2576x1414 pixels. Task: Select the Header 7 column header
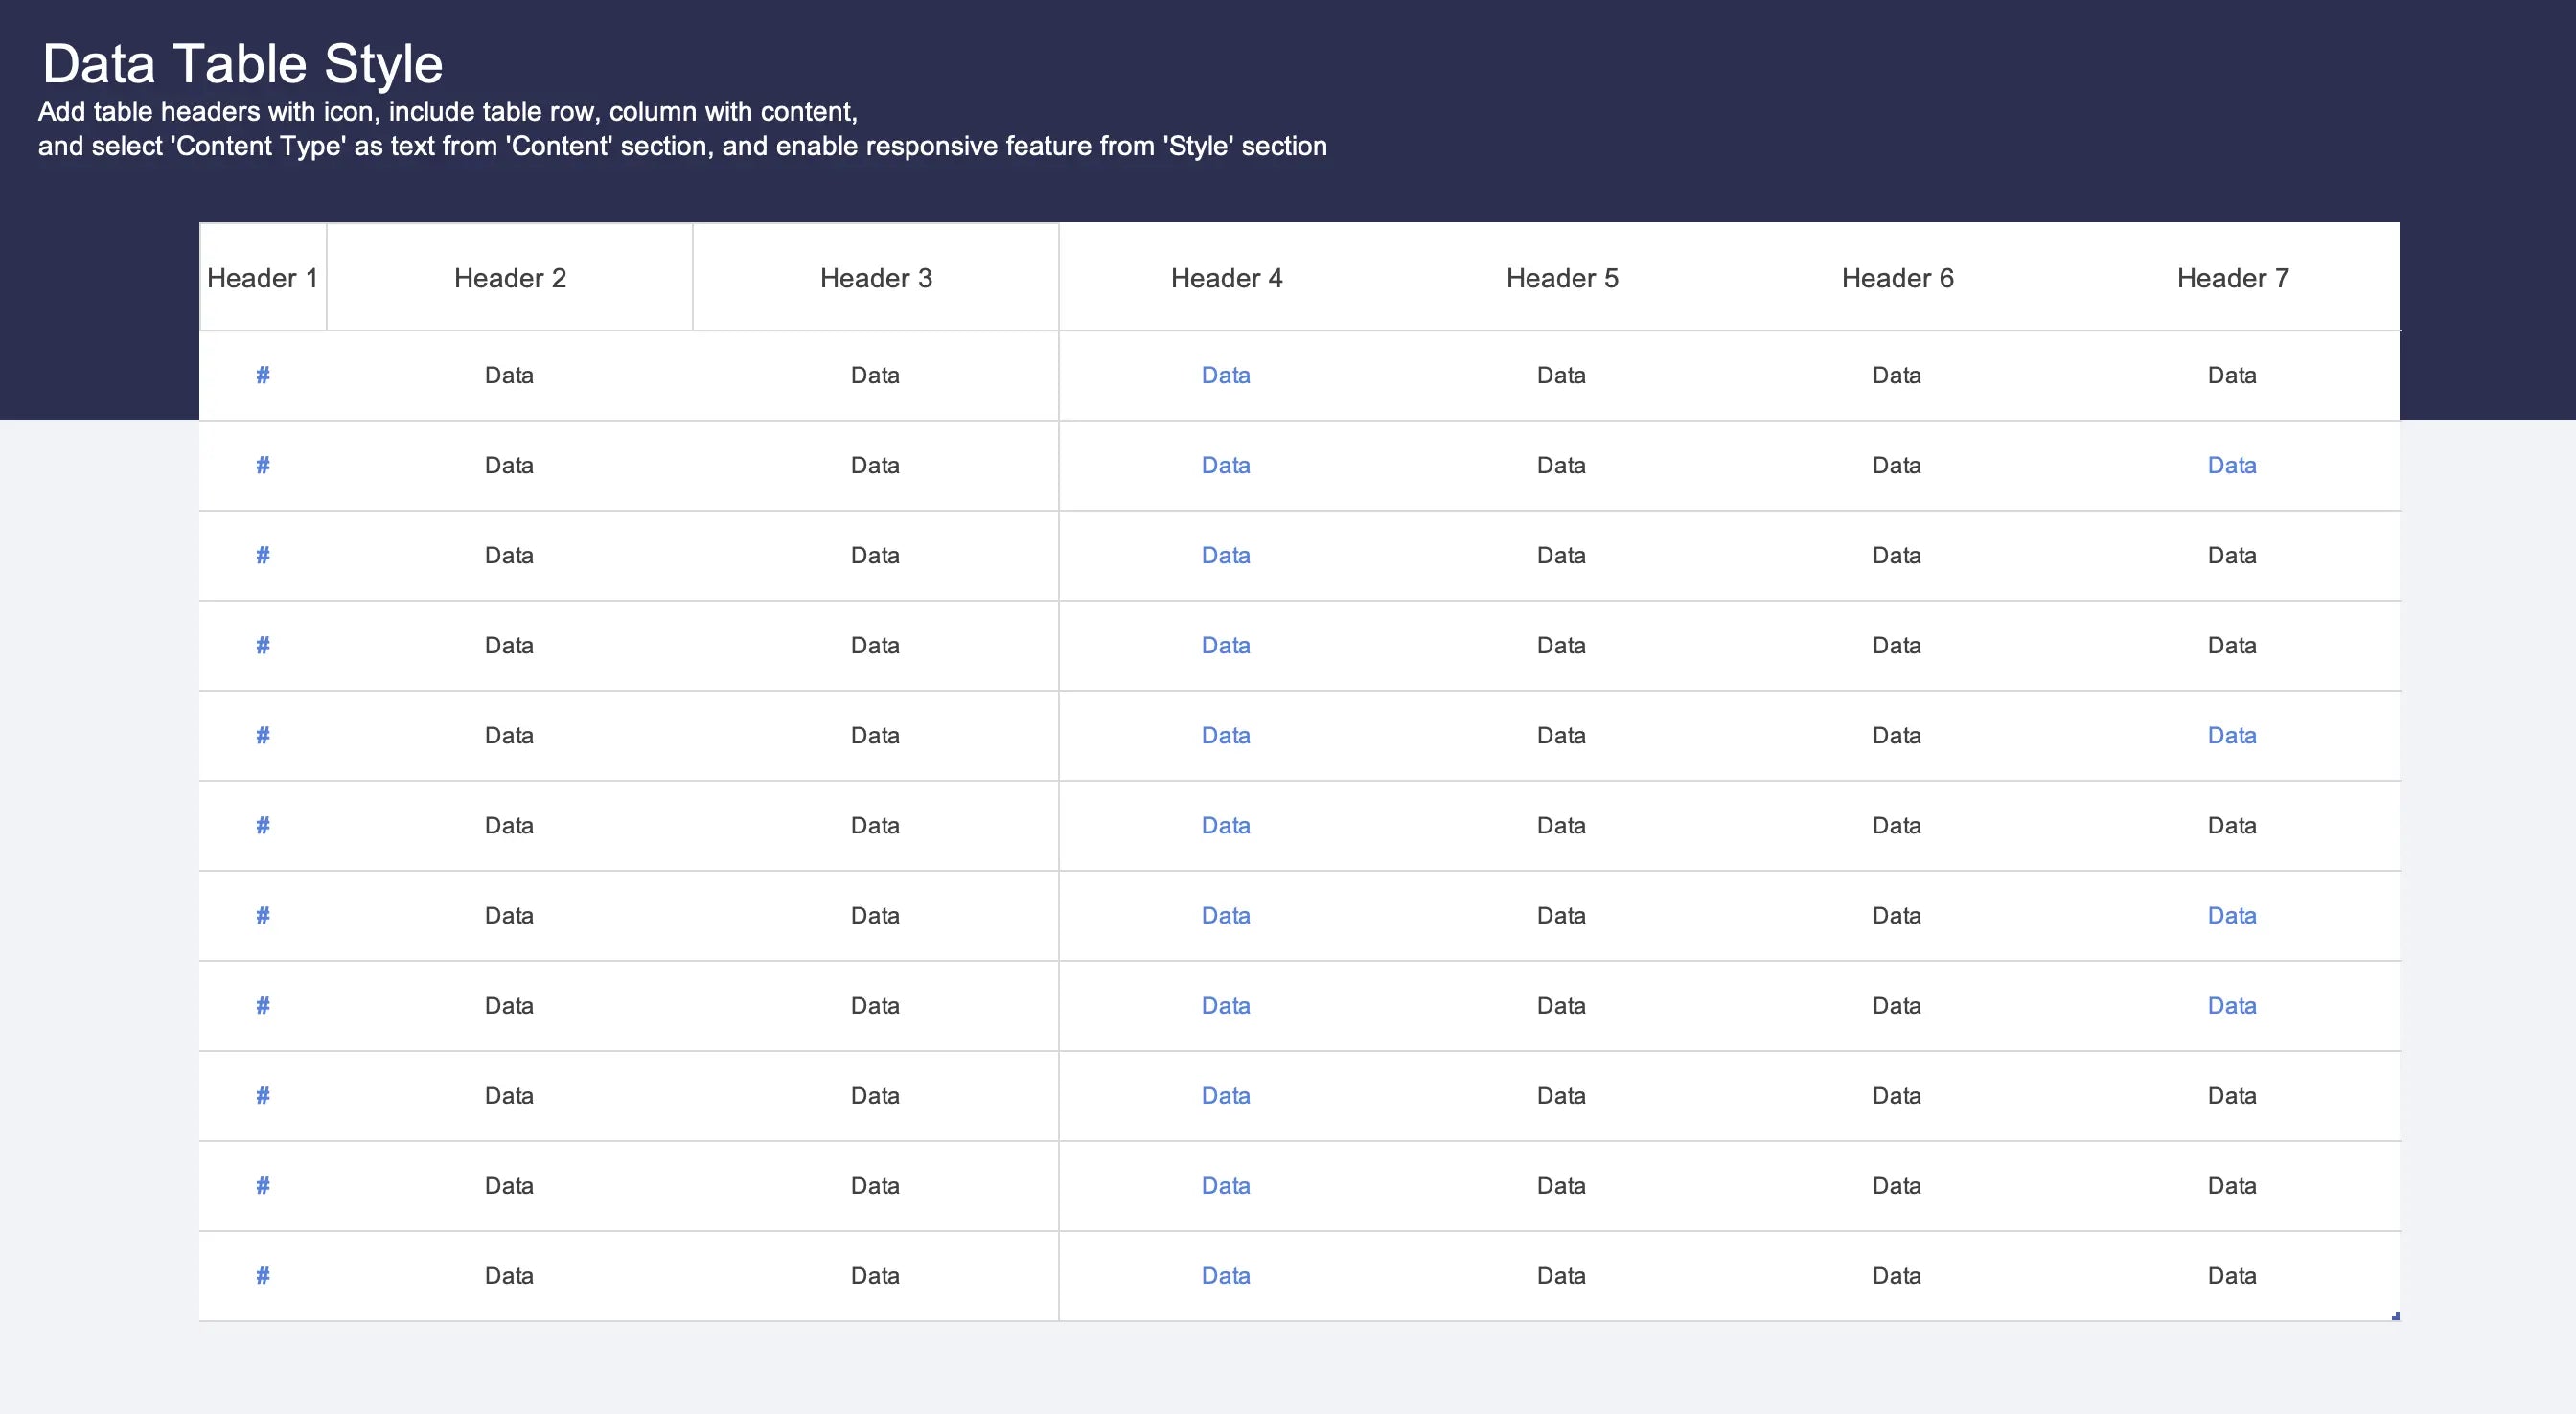coord(2232,278)
